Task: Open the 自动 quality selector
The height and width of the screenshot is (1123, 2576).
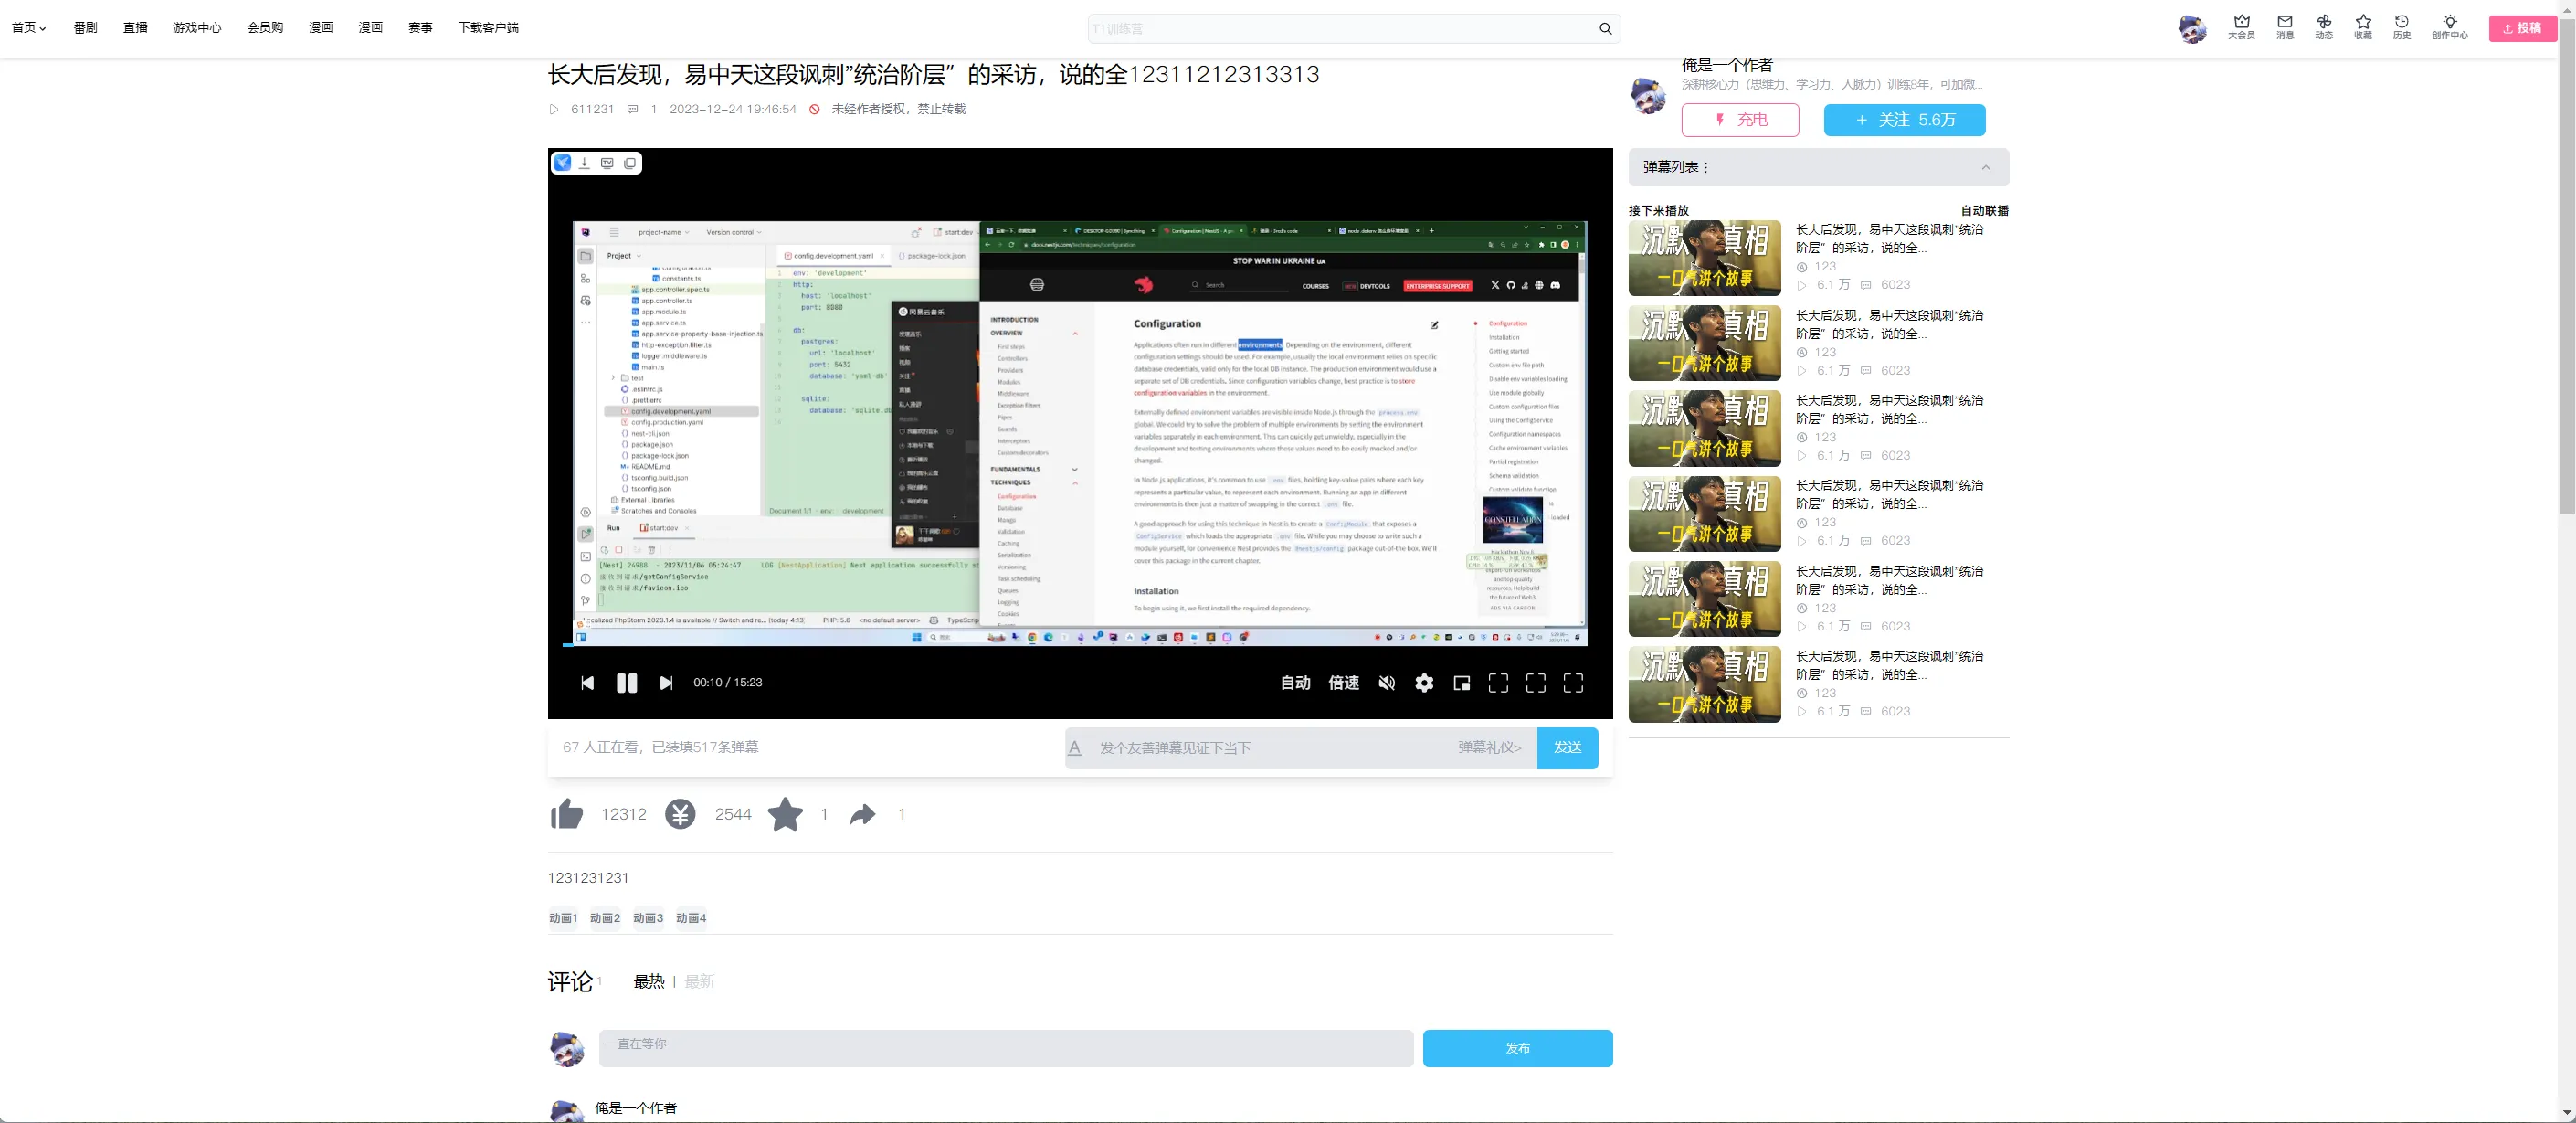Action: tap(1295, 683)
